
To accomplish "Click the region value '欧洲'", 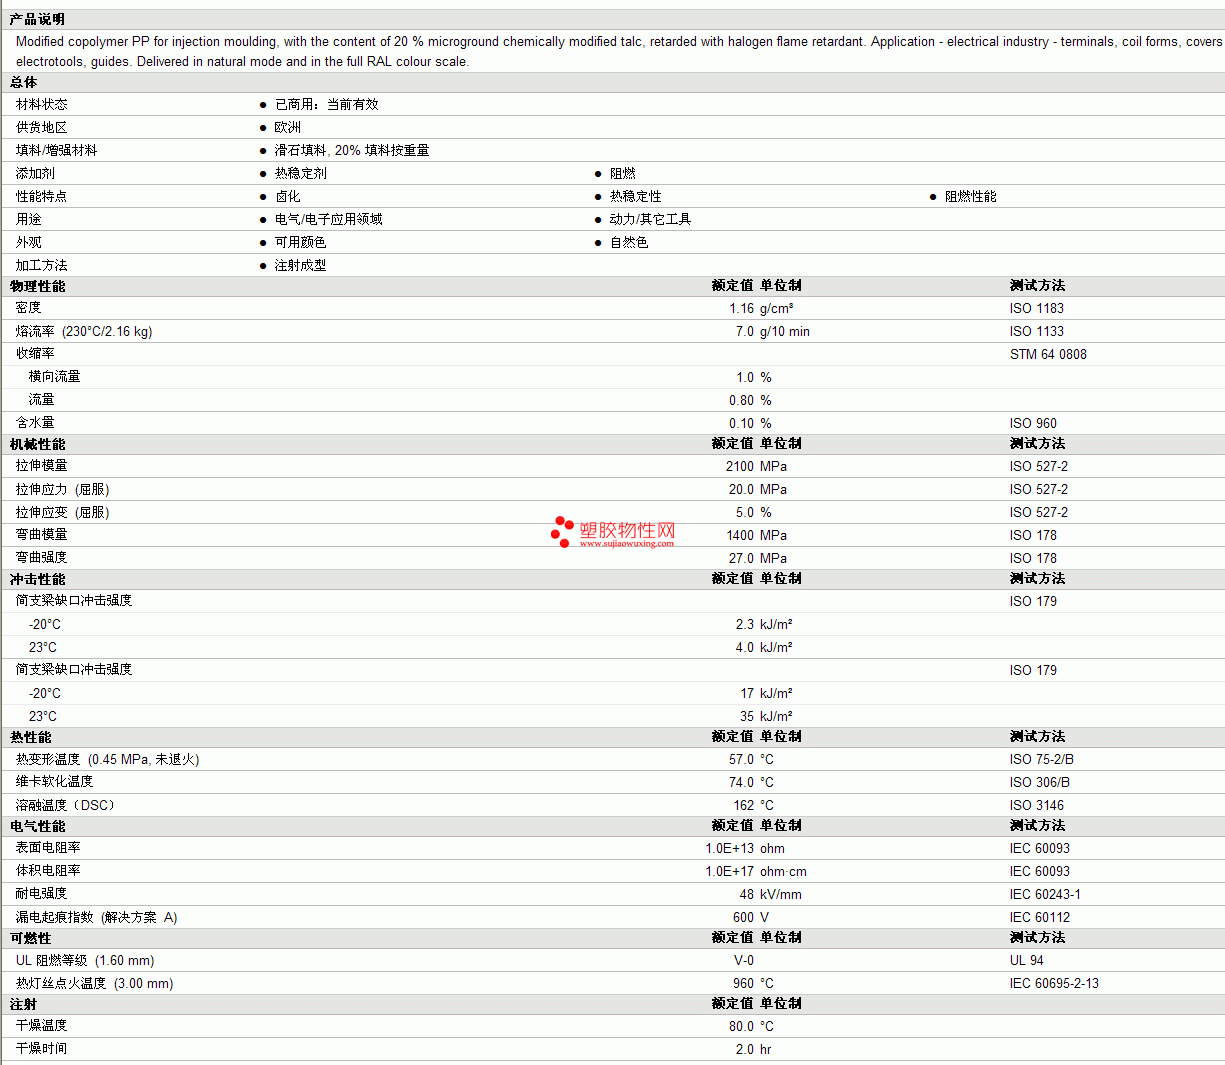I will pyautogui.click(x=288, y=127).
